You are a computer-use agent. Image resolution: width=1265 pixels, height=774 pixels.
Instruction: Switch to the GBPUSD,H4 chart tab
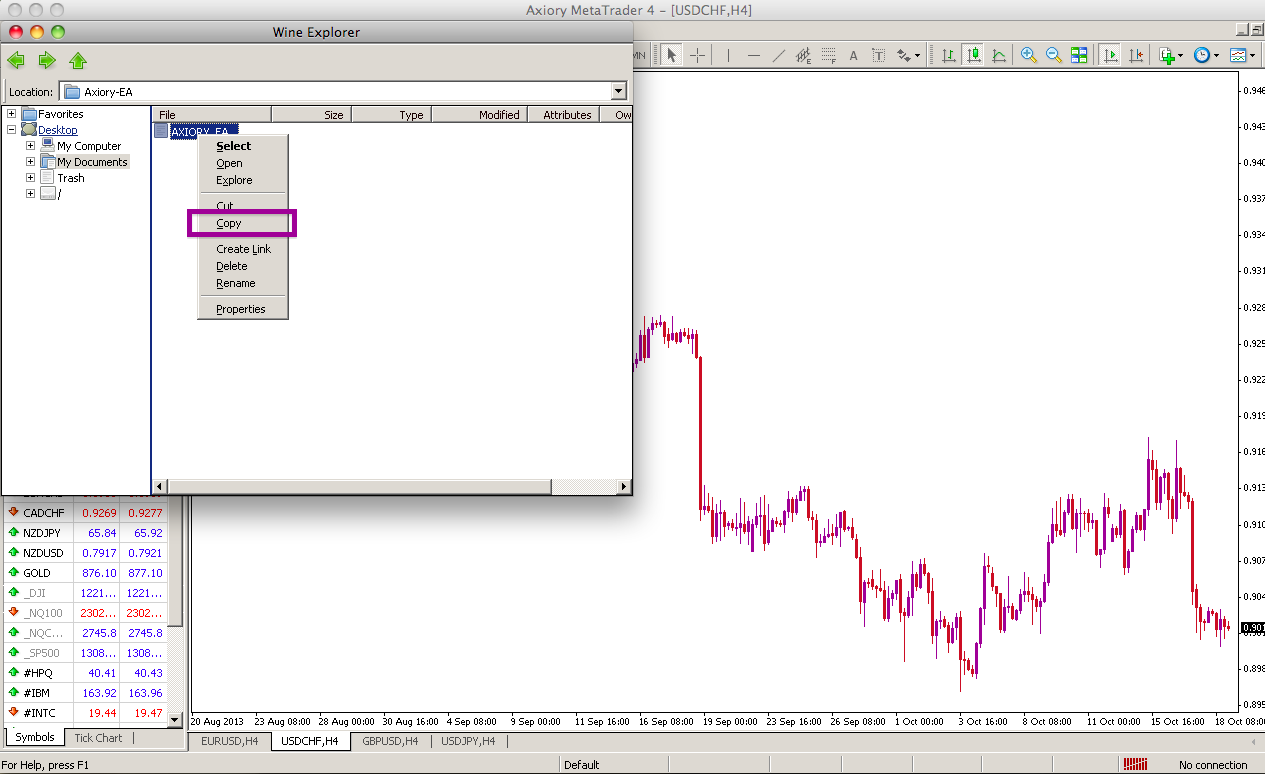390,741
